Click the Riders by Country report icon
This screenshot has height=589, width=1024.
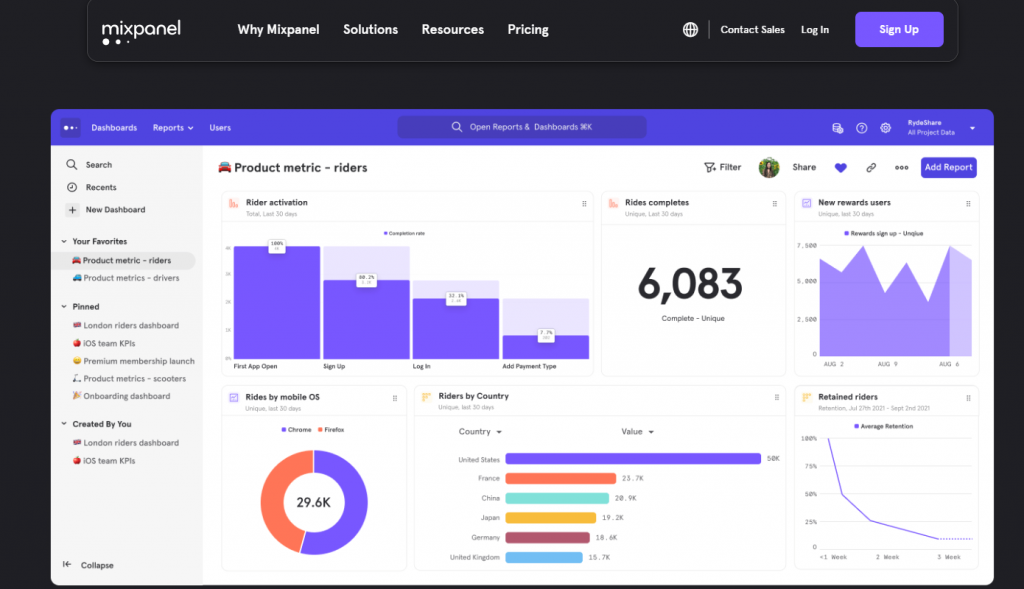coord(426,397)
